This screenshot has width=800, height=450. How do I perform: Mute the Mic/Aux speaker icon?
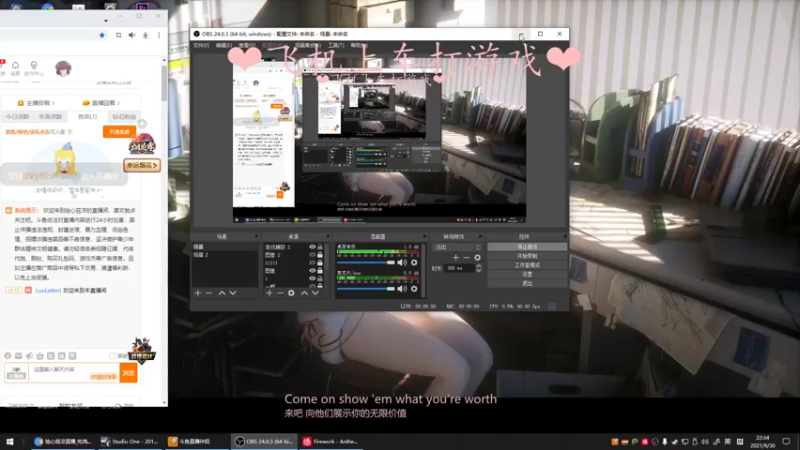click(402, 289)
